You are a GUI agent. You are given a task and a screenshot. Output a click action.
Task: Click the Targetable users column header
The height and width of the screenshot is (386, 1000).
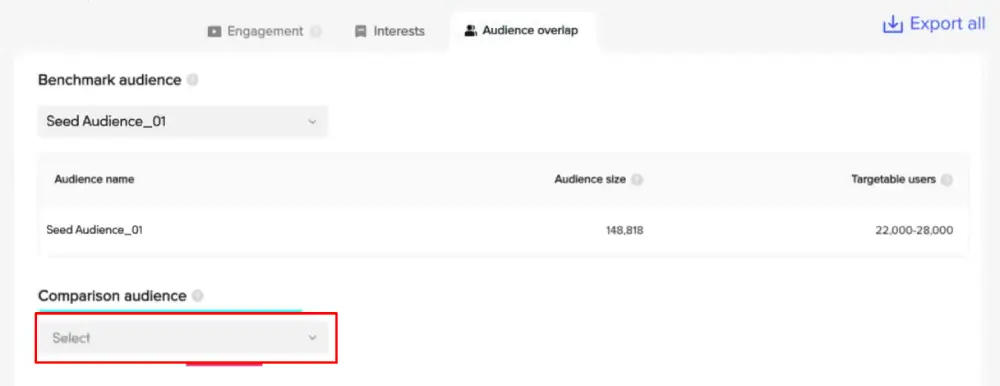click(x=893, y=179)
